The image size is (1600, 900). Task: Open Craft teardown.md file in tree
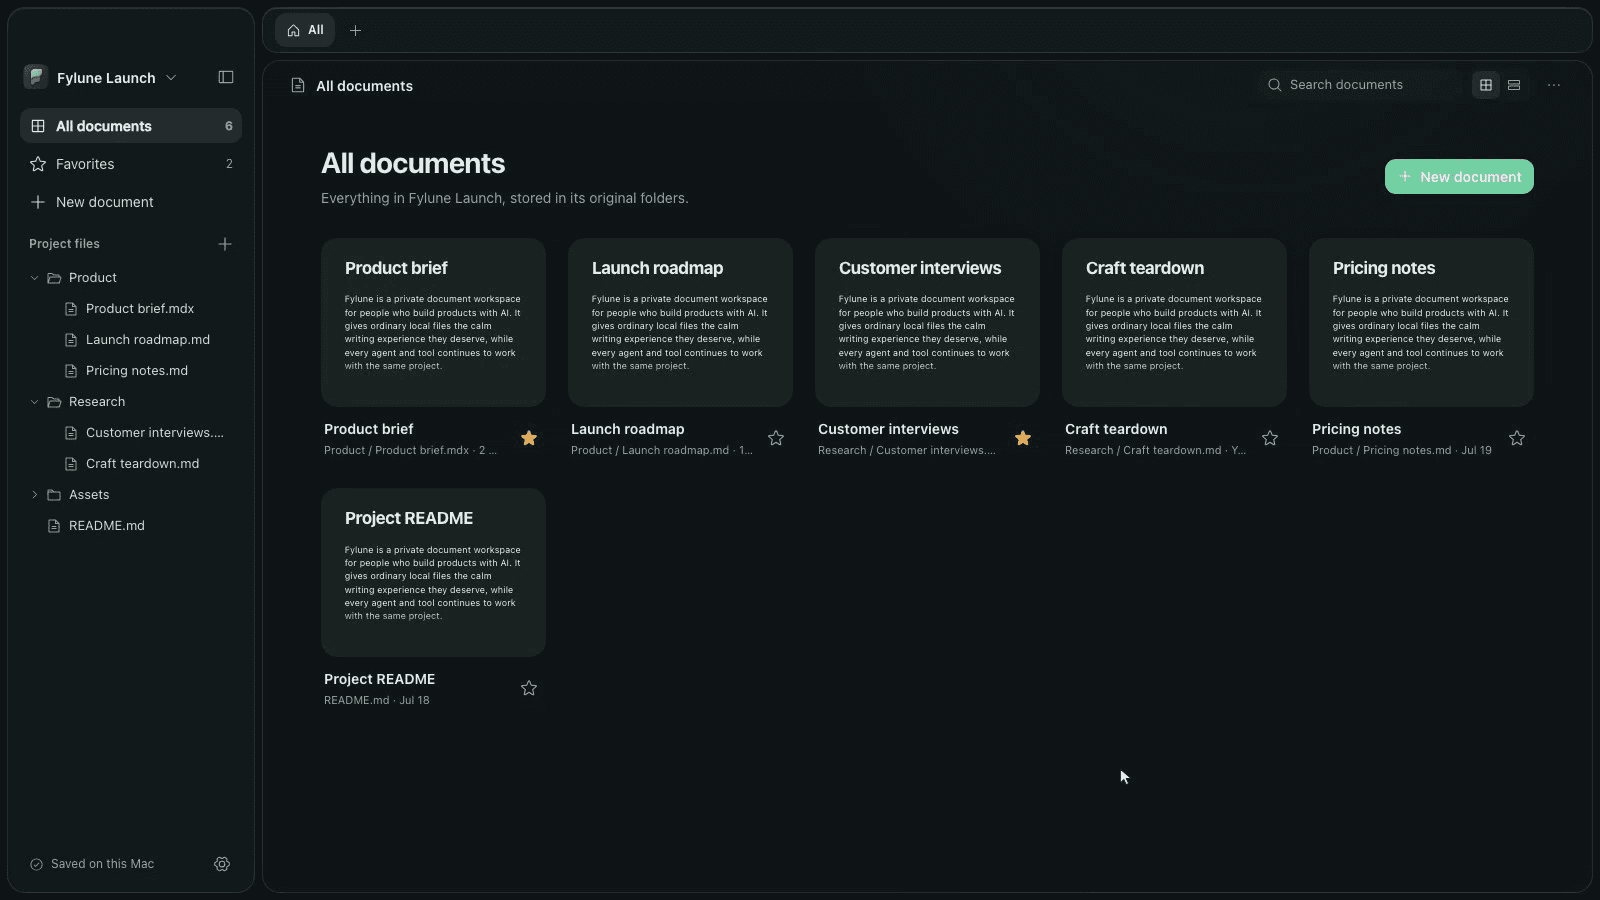142,464
